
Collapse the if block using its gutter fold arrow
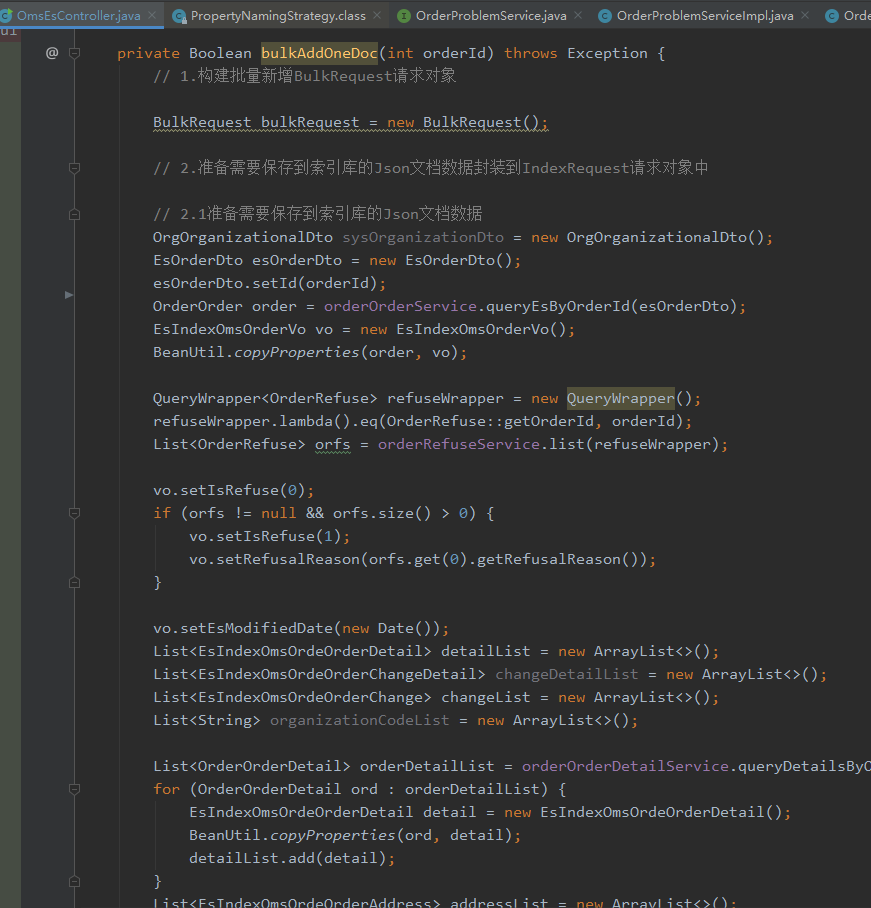[72, 511]
